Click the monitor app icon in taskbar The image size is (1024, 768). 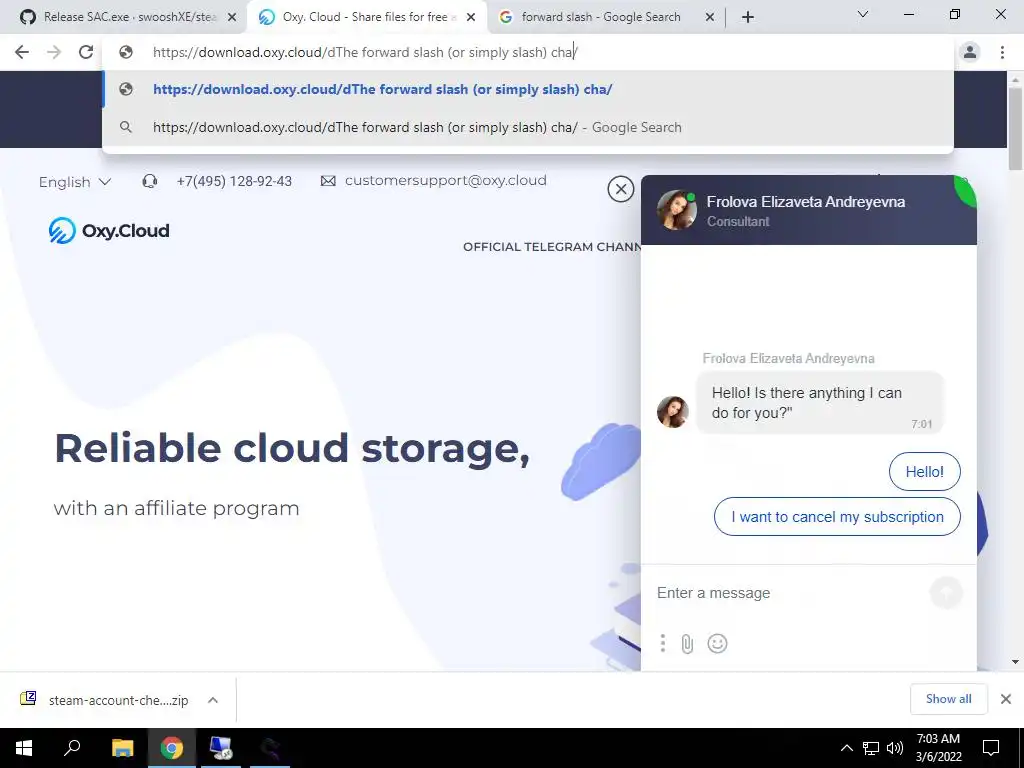221,748
